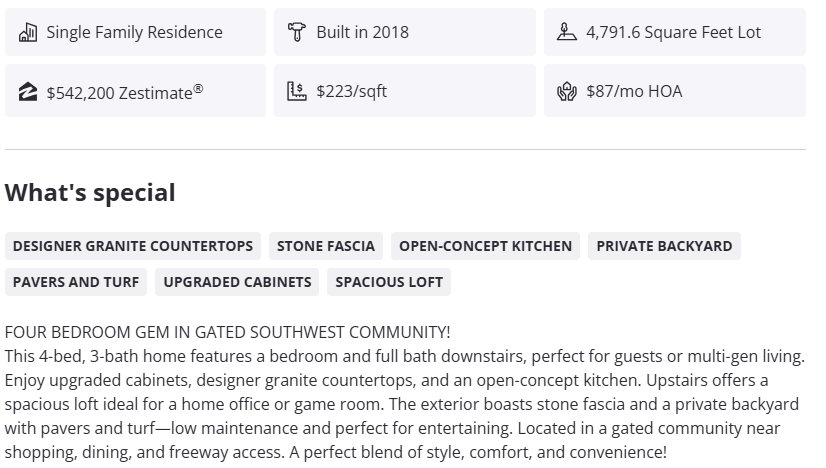
Task: Click the Built in 2018 text
Action: coord(362,32)
